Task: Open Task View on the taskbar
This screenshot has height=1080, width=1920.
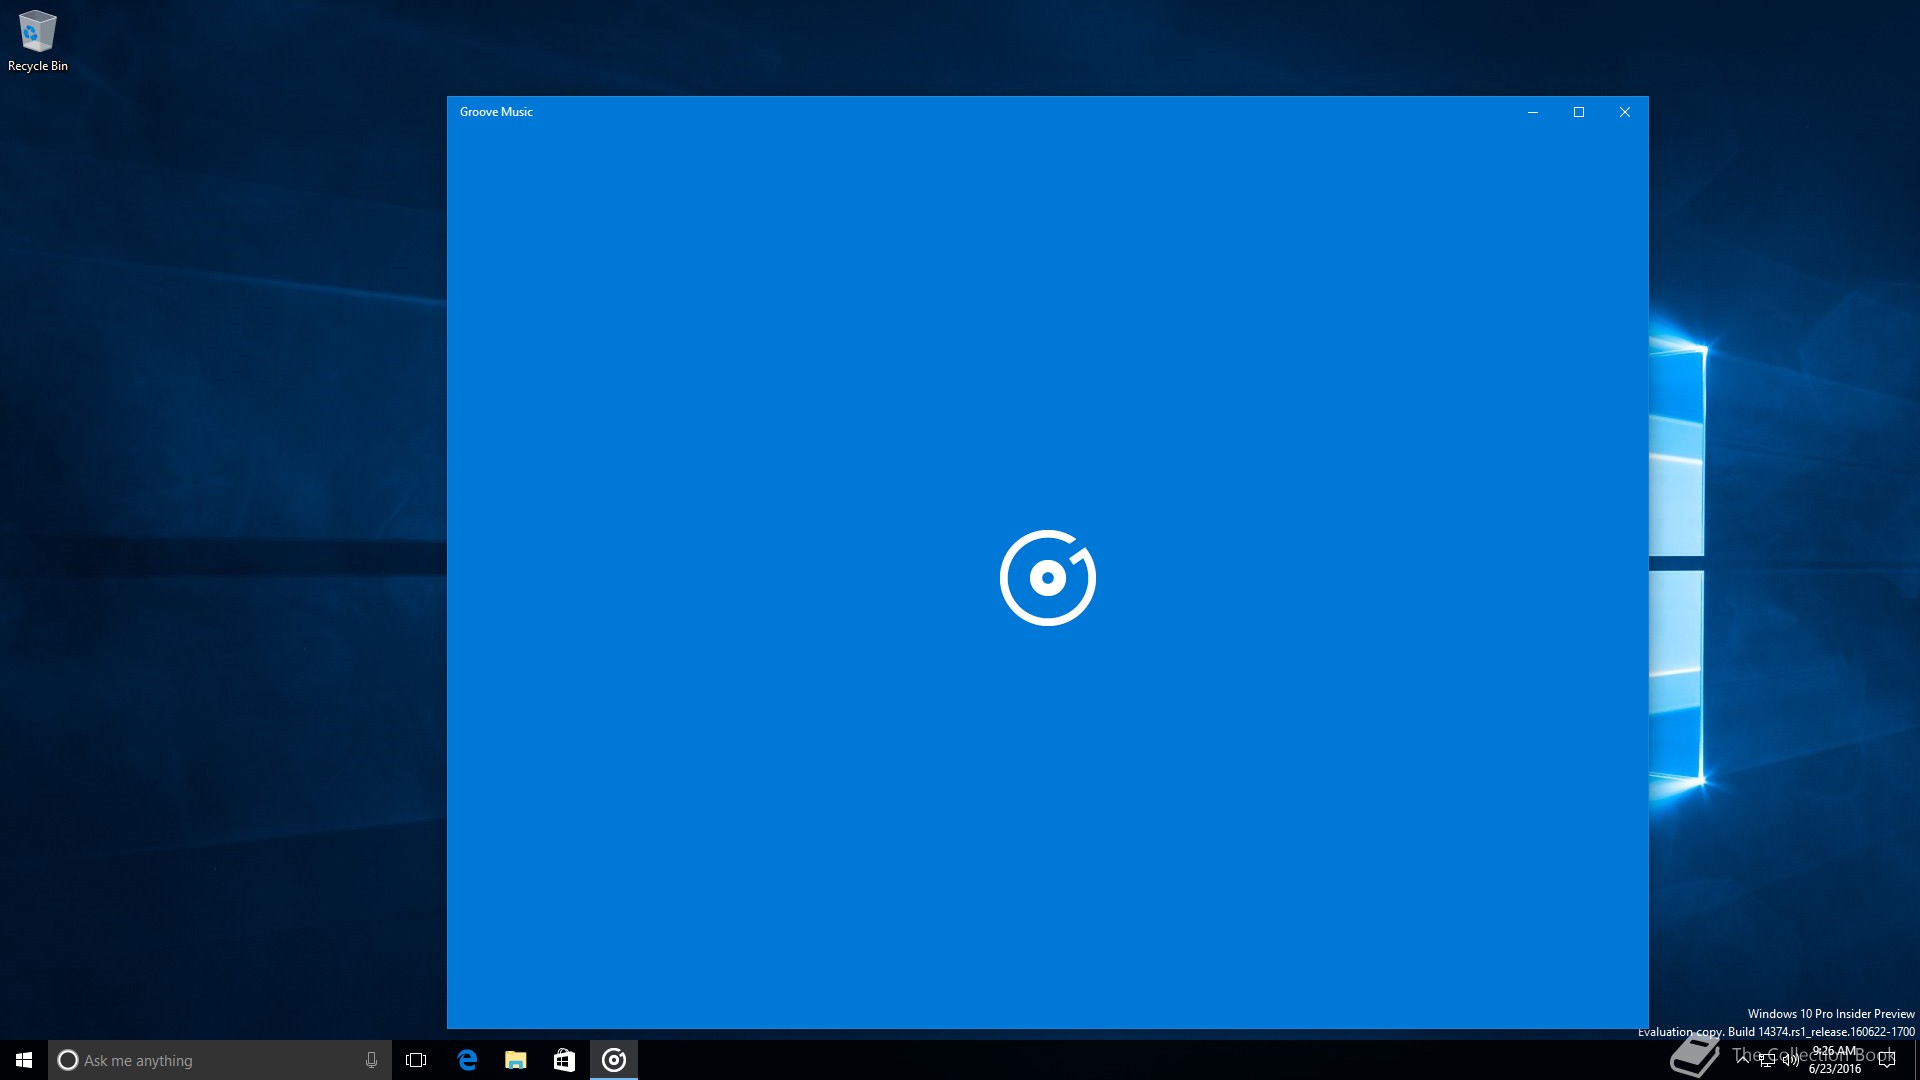Action: tap(416, 1060)
